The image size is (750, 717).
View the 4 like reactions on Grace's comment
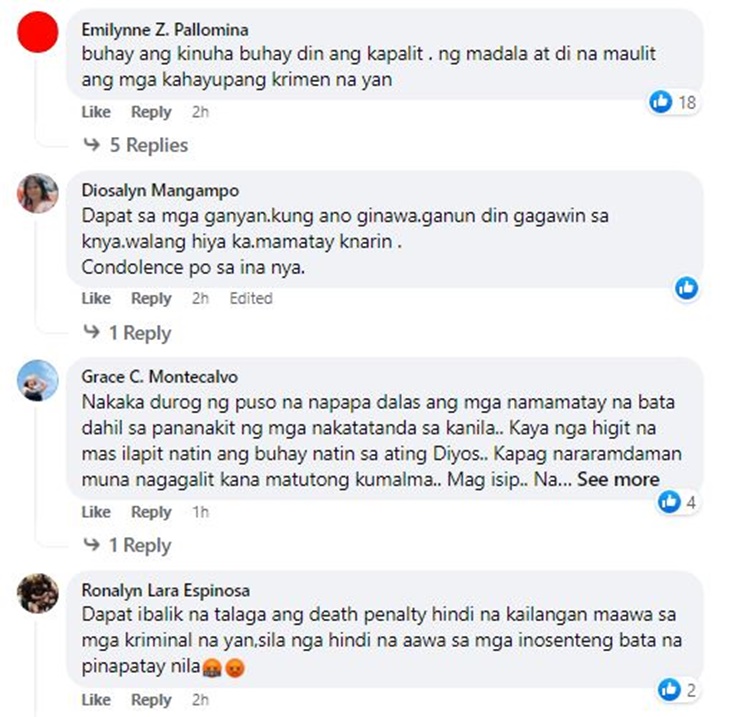tap(677, 502)
